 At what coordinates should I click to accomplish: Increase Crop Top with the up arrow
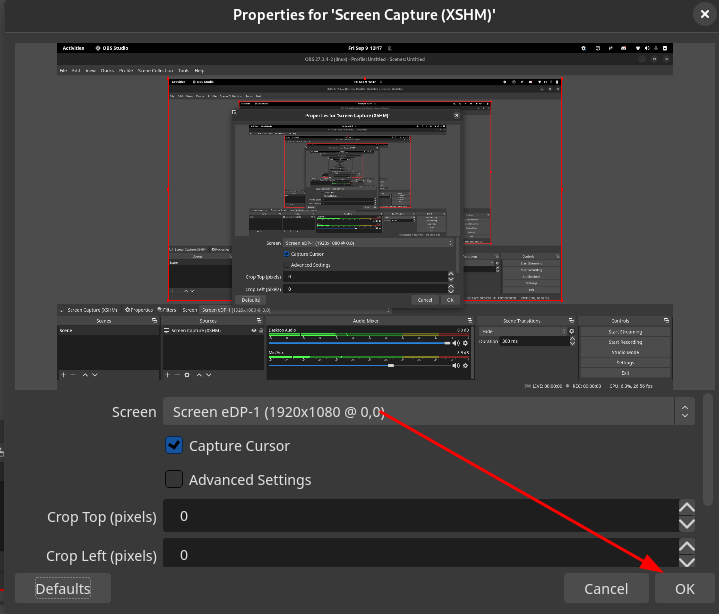(x=686, y=507)
